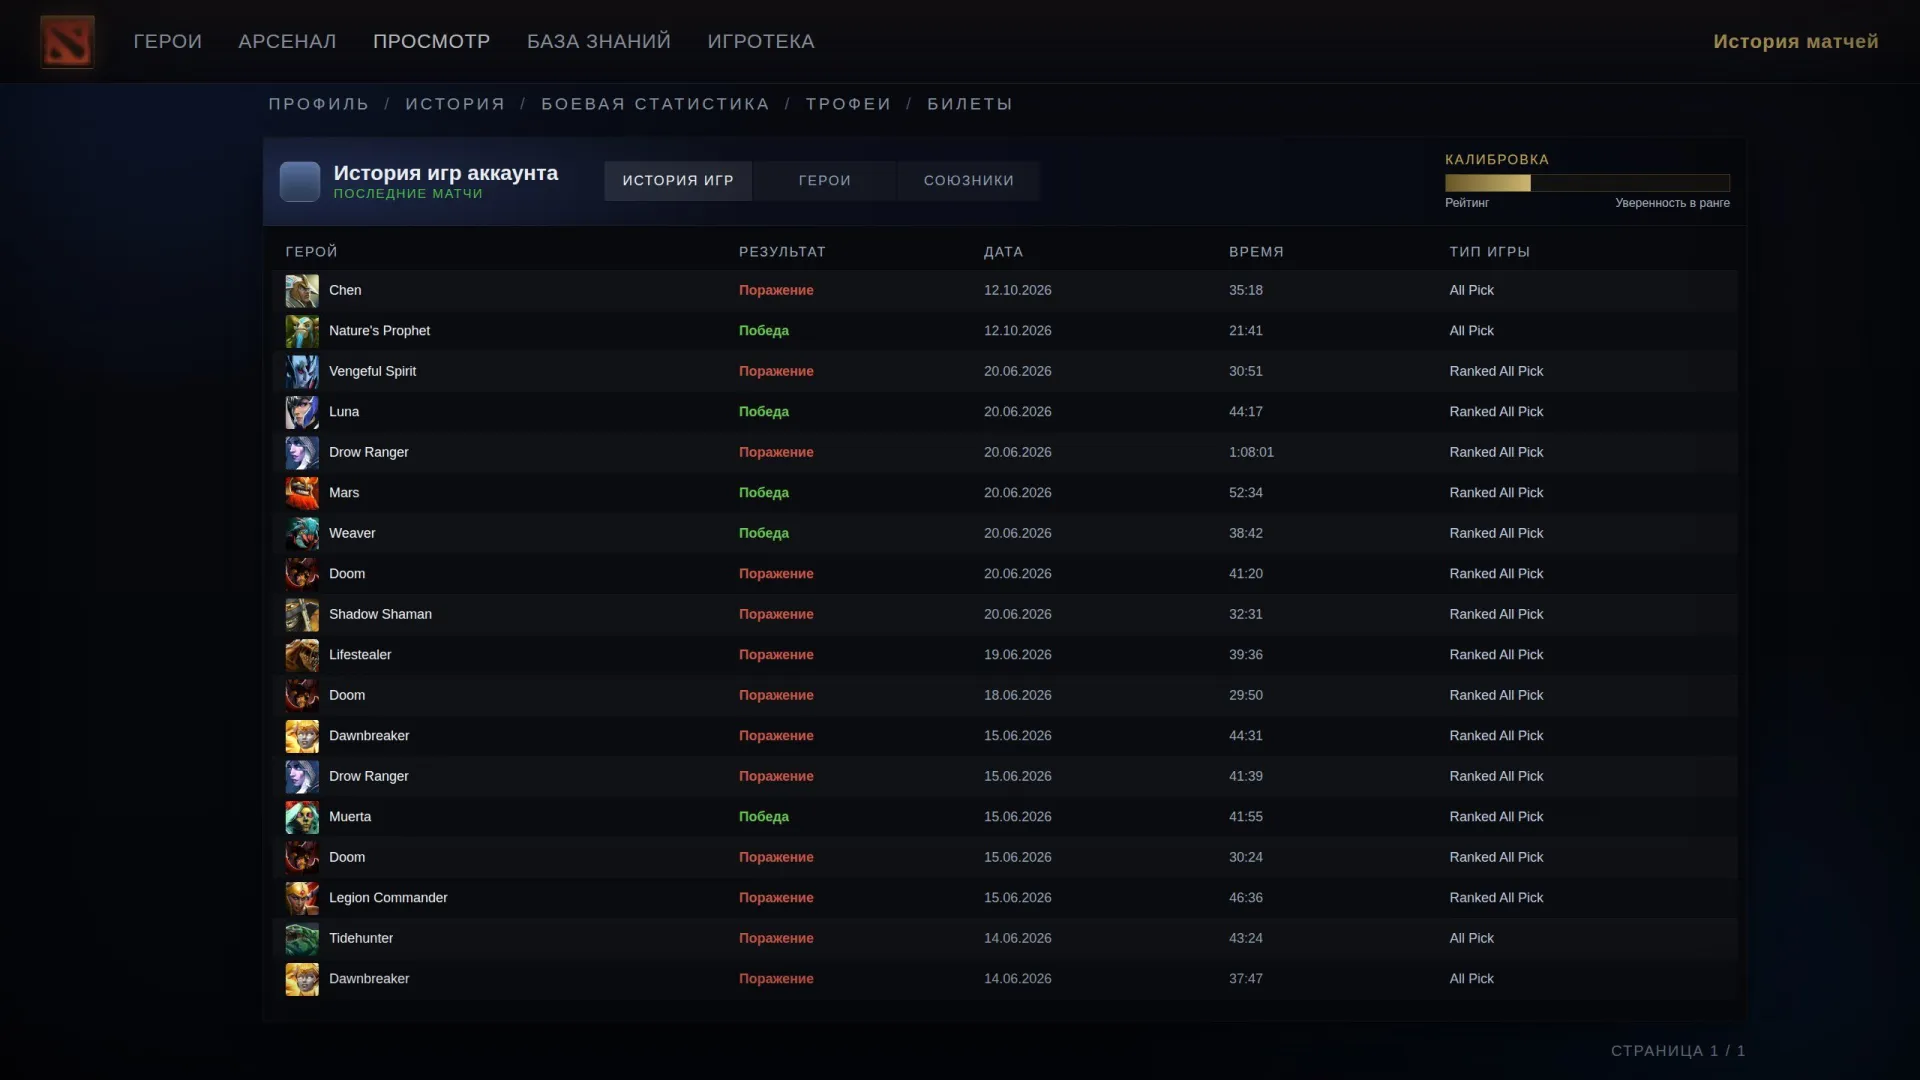Click the Muerta hero portrait
Viewport: 1920px width, 1080px height.
302,817
